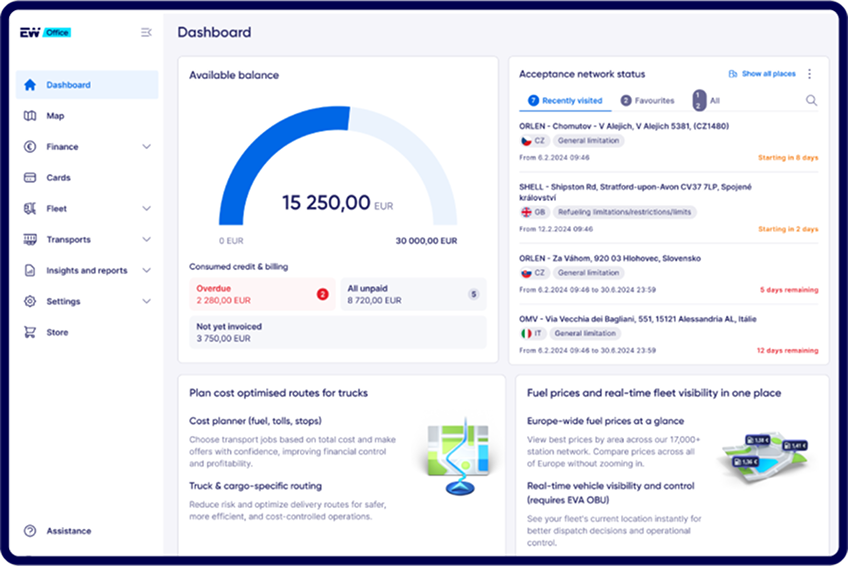
Task: Open the SHELL Shipston Rd station entry
Action: click(x=668, y=208)
